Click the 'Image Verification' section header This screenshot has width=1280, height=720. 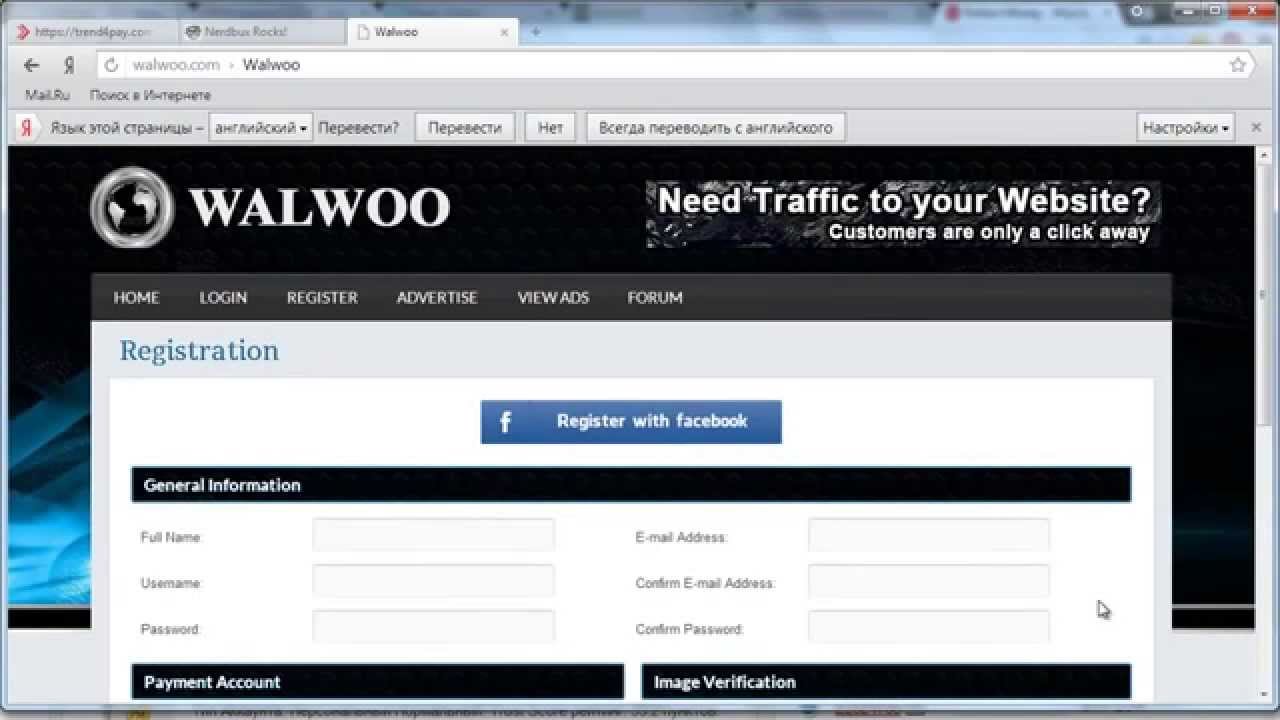point(886,682)
